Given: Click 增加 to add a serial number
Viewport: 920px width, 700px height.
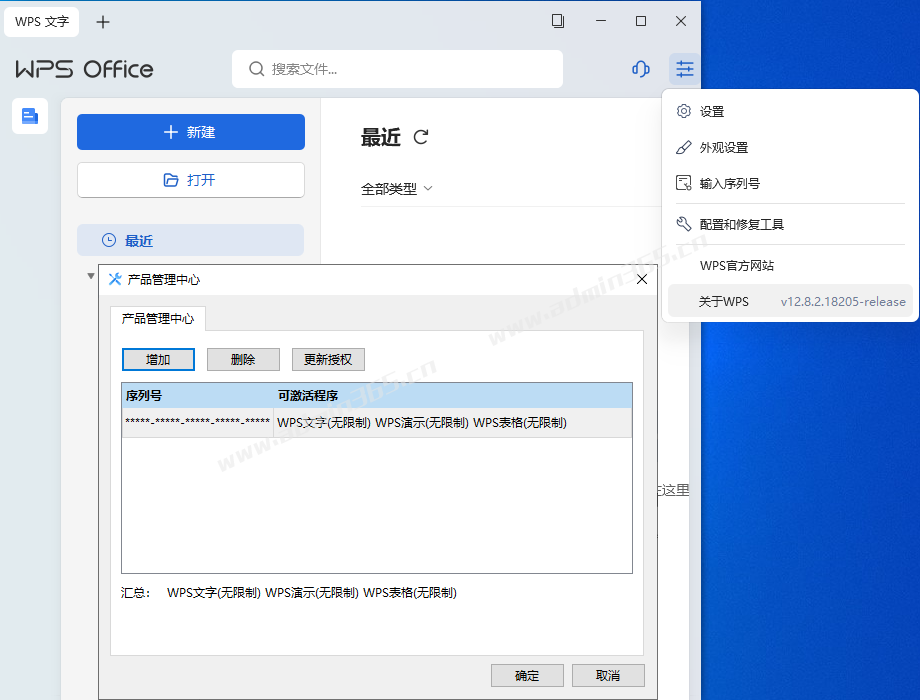Looking at the screenshot, I should click(x=158, y=360).
